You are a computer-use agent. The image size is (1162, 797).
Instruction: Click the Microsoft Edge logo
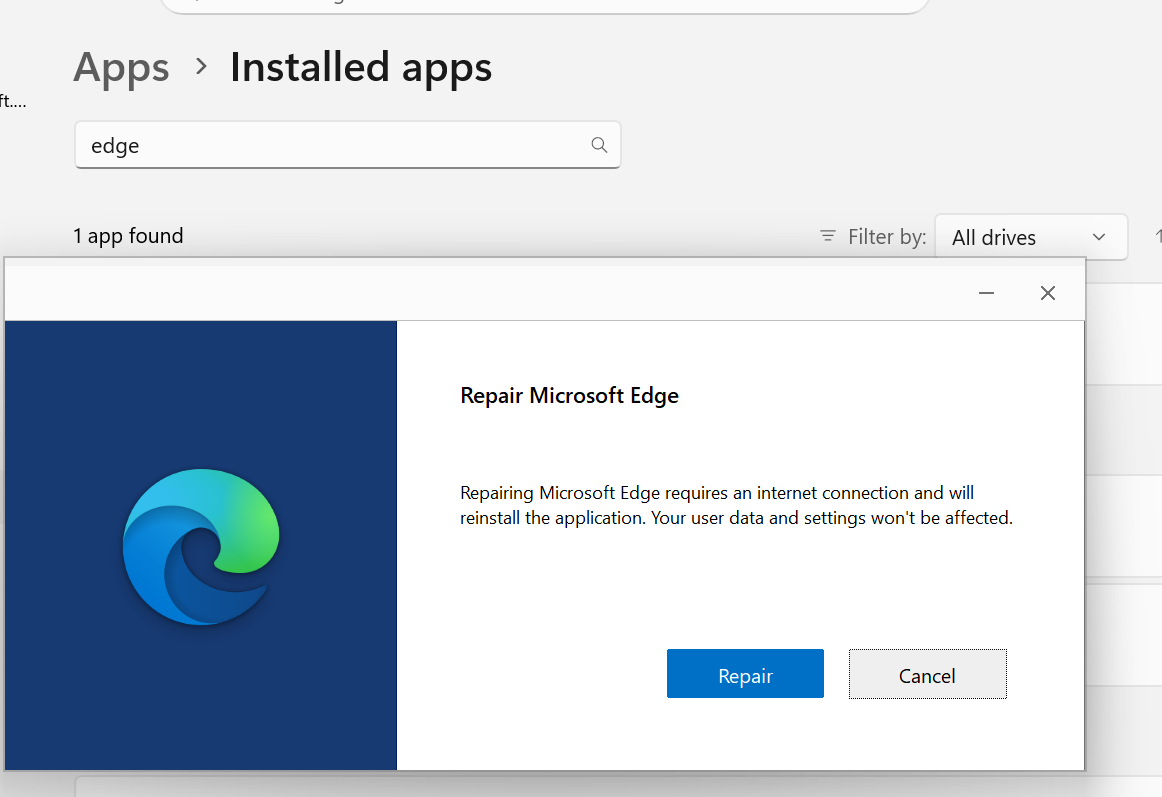click(x=201, y=546)
